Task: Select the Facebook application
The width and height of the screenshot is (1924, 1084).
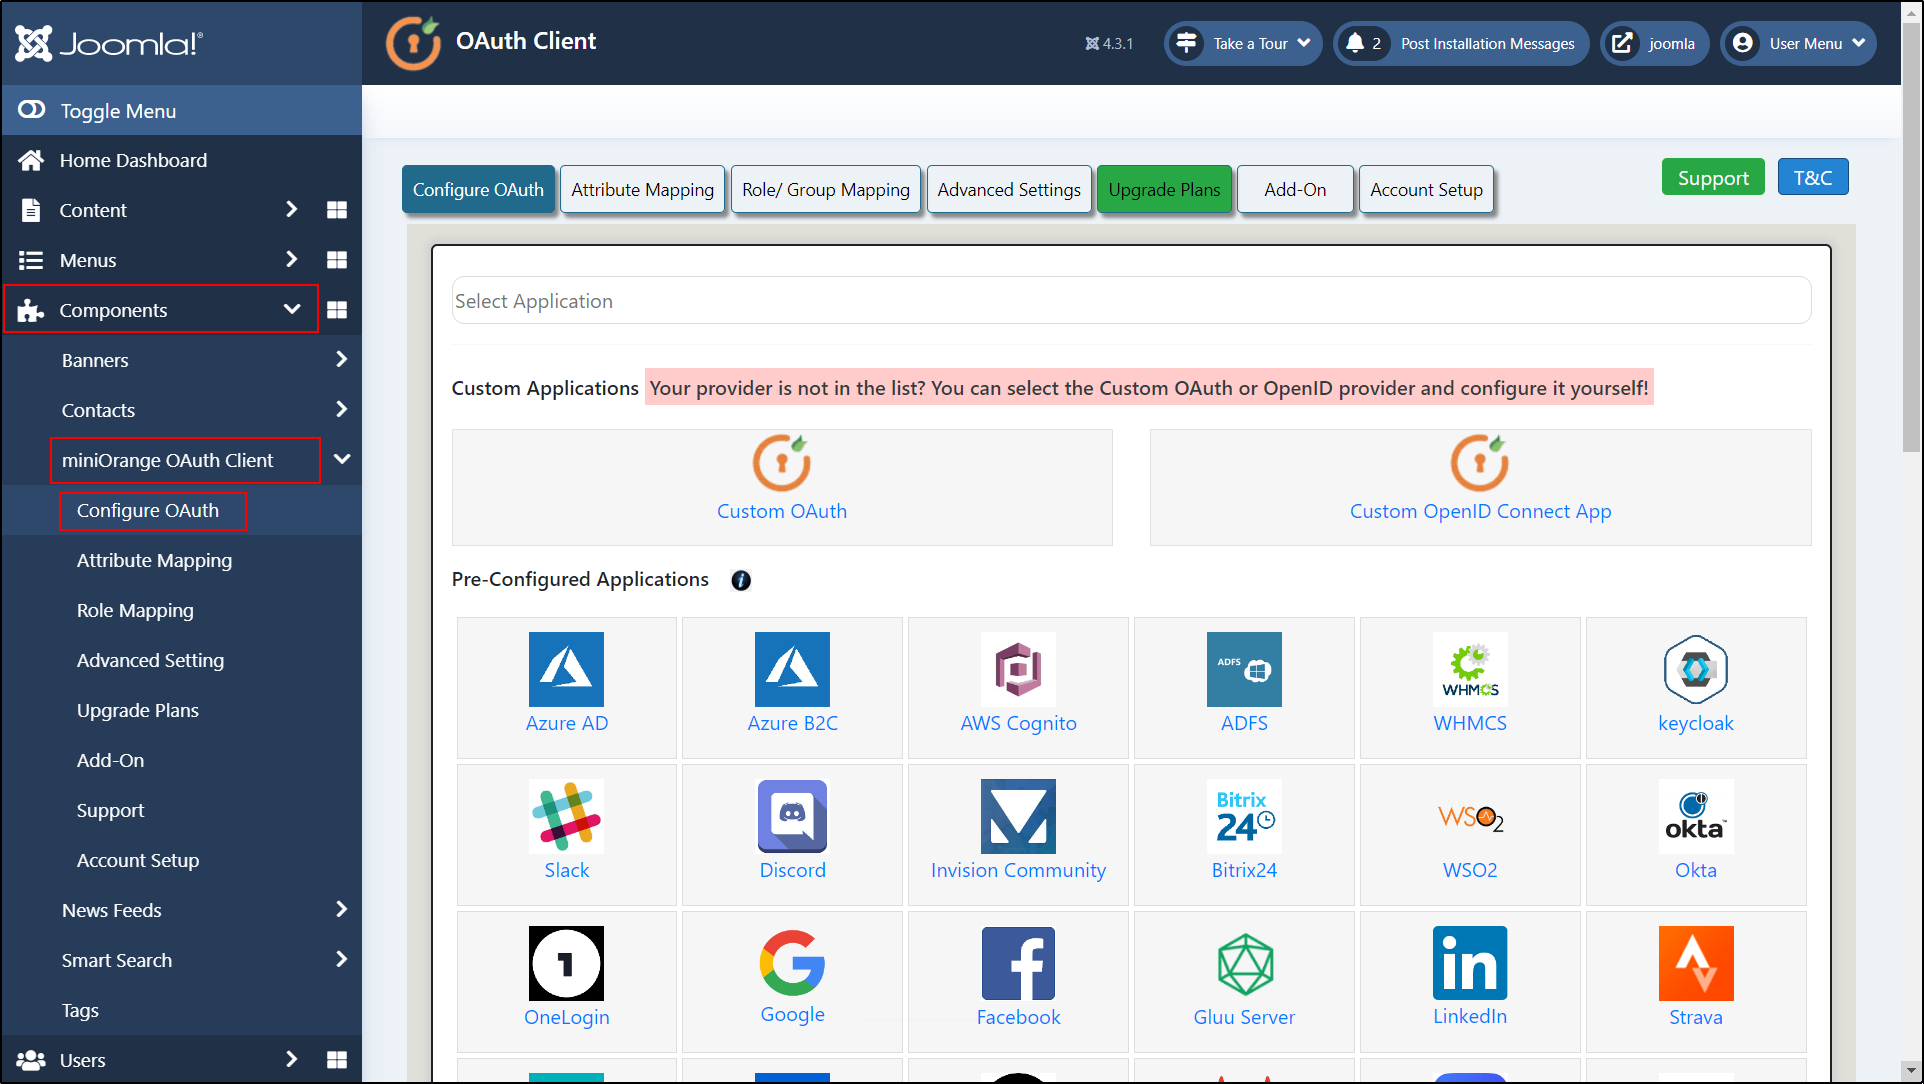Action: click(x=1018, y=981)
